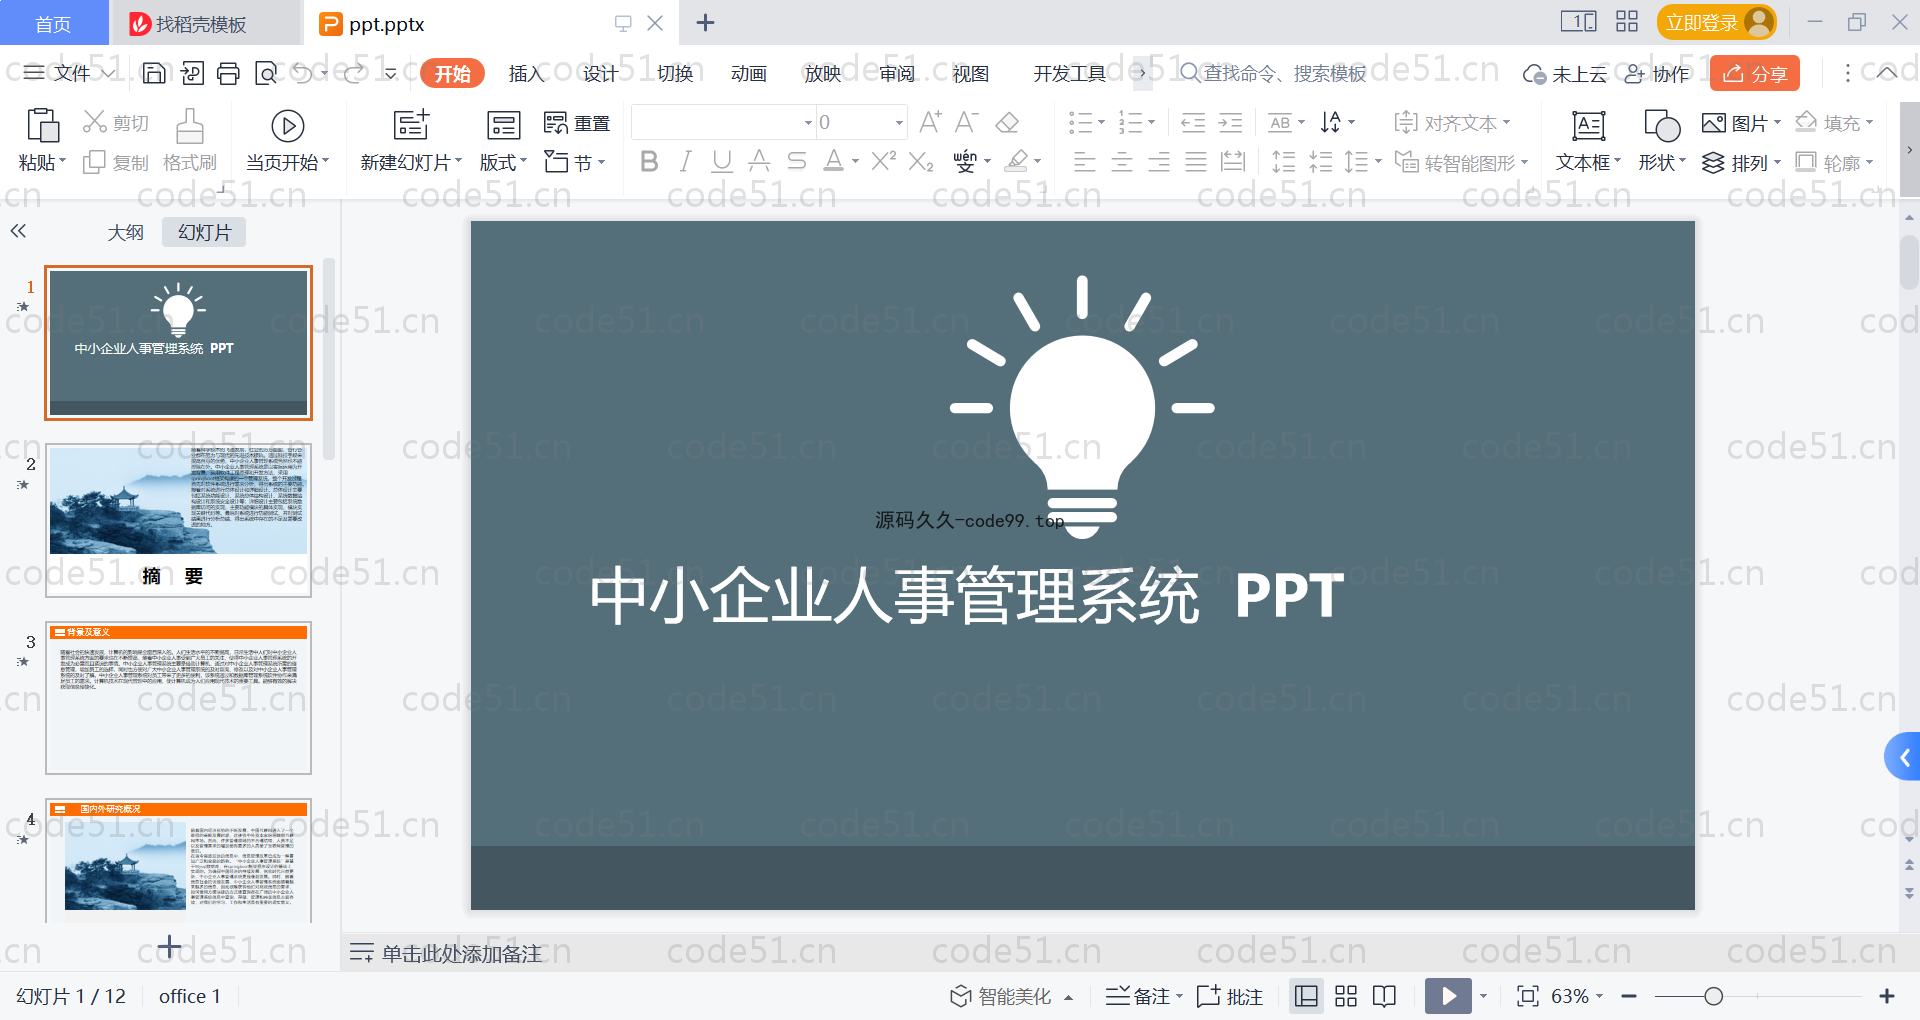This screenshot has height=1020, width=1920.
Task: Open the font size dropdown
Action: click(899, 123)
